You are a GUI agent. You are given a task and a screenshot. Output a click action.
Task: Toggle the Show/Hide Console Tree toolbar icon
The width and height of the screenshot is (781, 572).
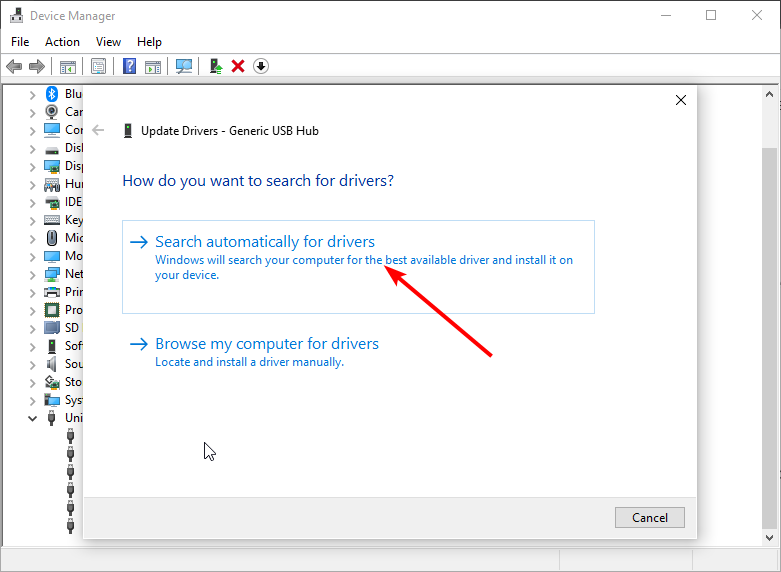(68, 66)
